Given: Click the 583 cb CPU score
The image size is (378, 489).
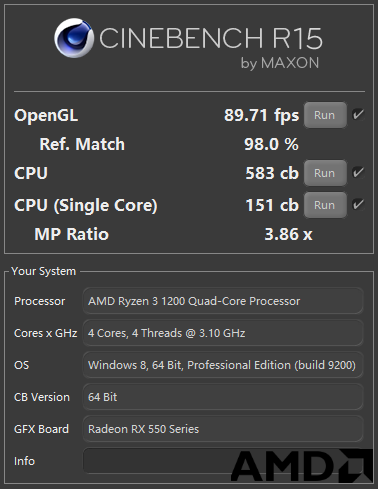Looking at the screenshot, I should [x=272, y=173].
